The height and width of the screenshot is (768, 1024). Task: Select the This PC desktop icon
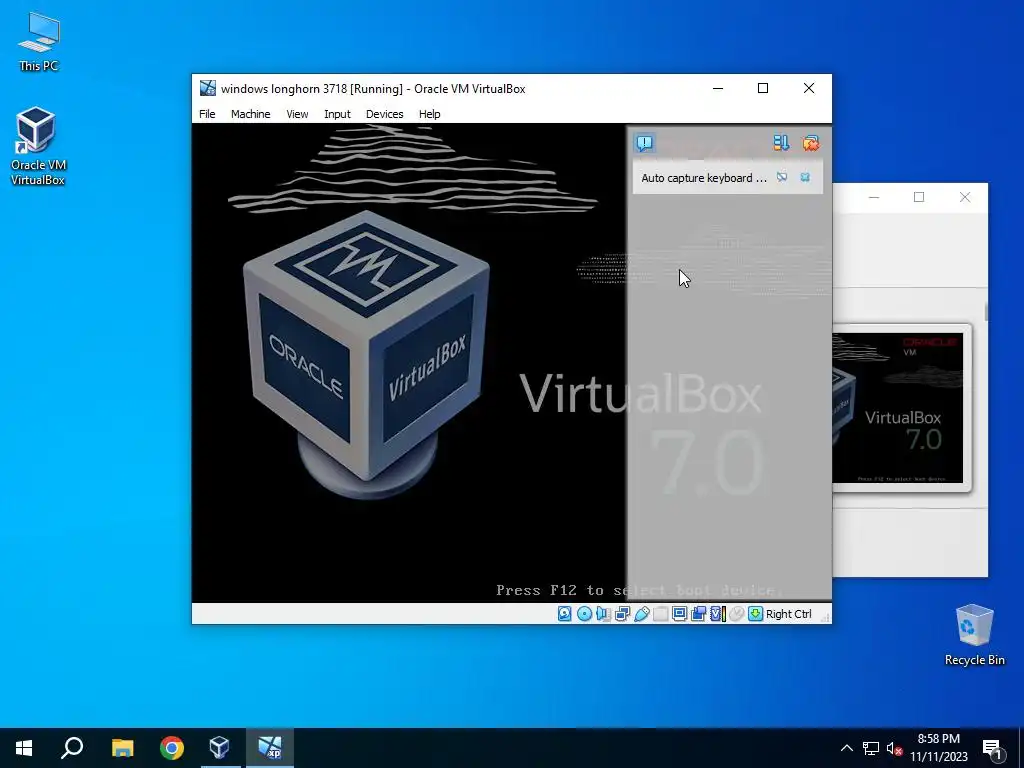(39, 42)
